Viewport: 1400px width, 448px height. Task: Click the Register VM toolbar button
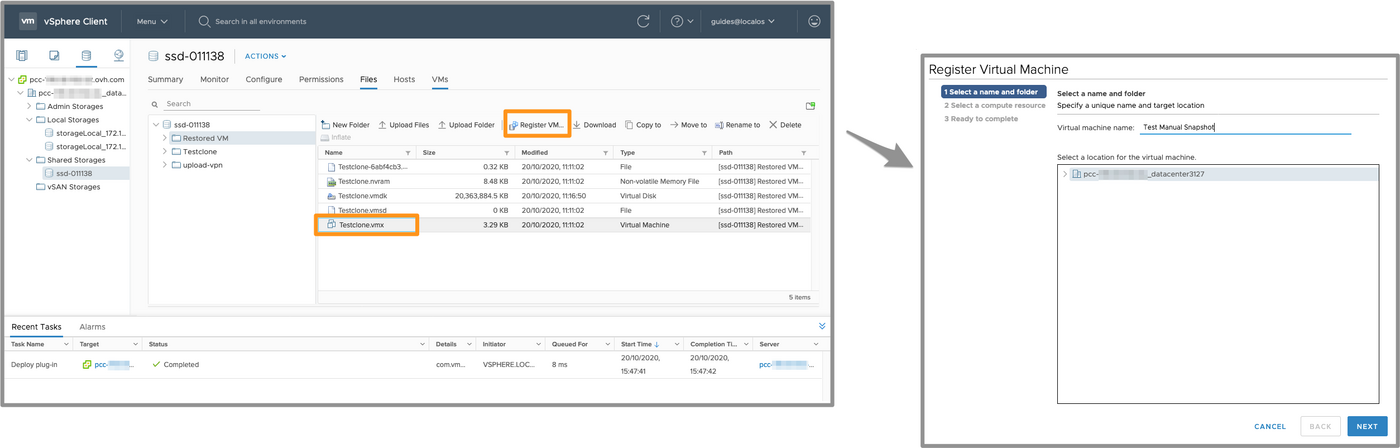pyautogui.click(x=536, y=125)
